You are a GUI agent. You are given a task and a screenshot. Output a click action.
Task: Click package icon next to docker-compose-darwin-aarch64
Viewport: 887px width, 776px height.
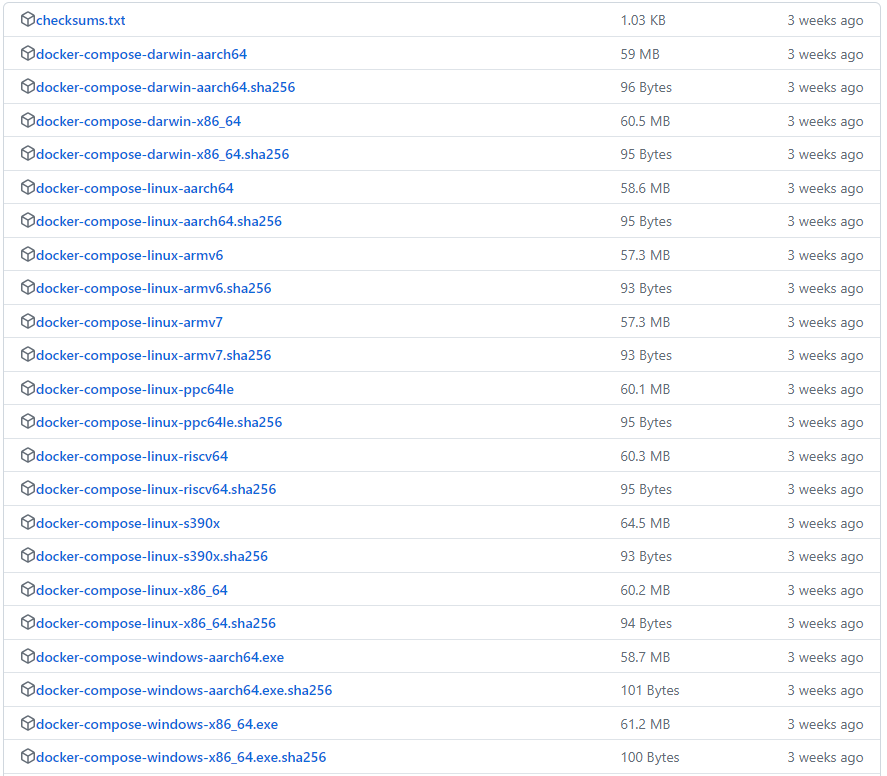(x=27, y=54)
